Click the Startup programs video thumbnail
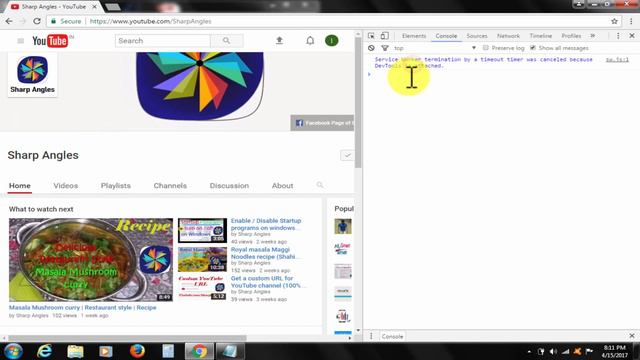Image resolution: width=640 pixels, height=360 pixels. point(202,231)
